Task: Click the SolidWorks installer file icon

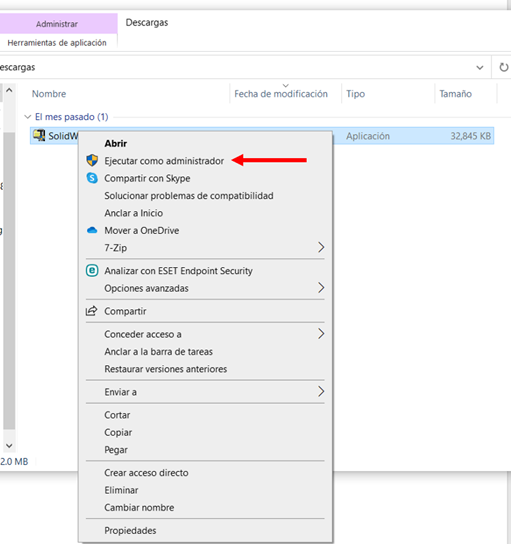Action: pos(39,135)
